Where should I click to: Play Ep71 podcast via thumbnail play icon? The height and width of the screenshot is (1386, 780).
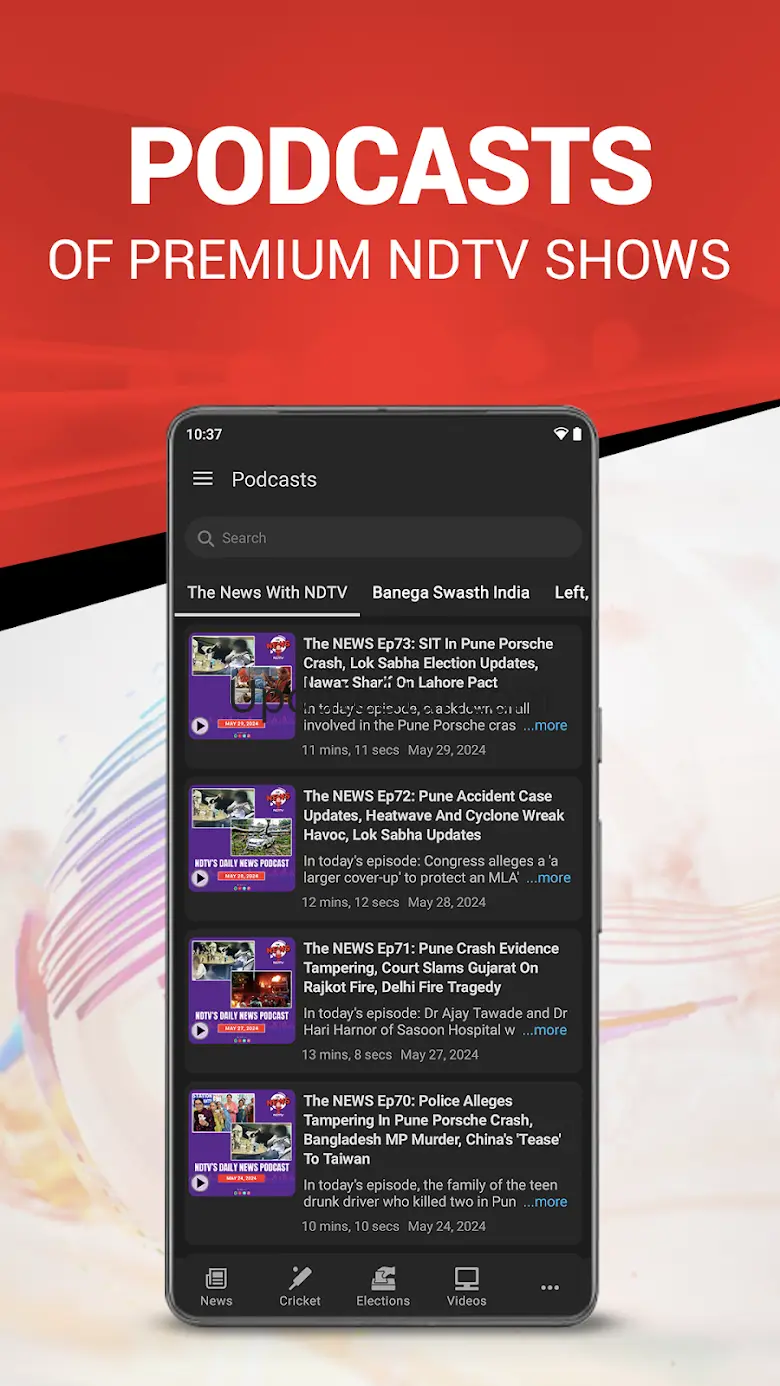click(200, 1030)
